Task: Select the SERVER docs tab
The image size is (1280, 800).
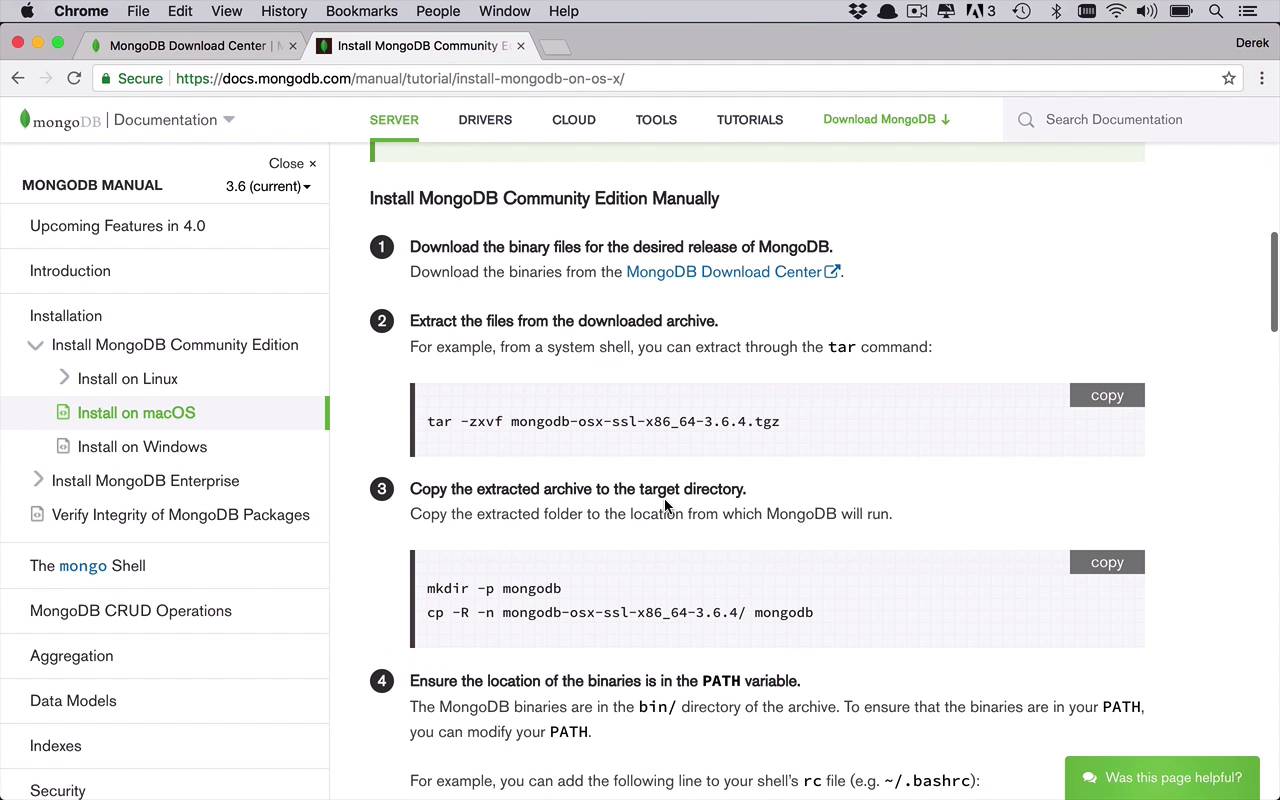Action: (x=394, y=120)
